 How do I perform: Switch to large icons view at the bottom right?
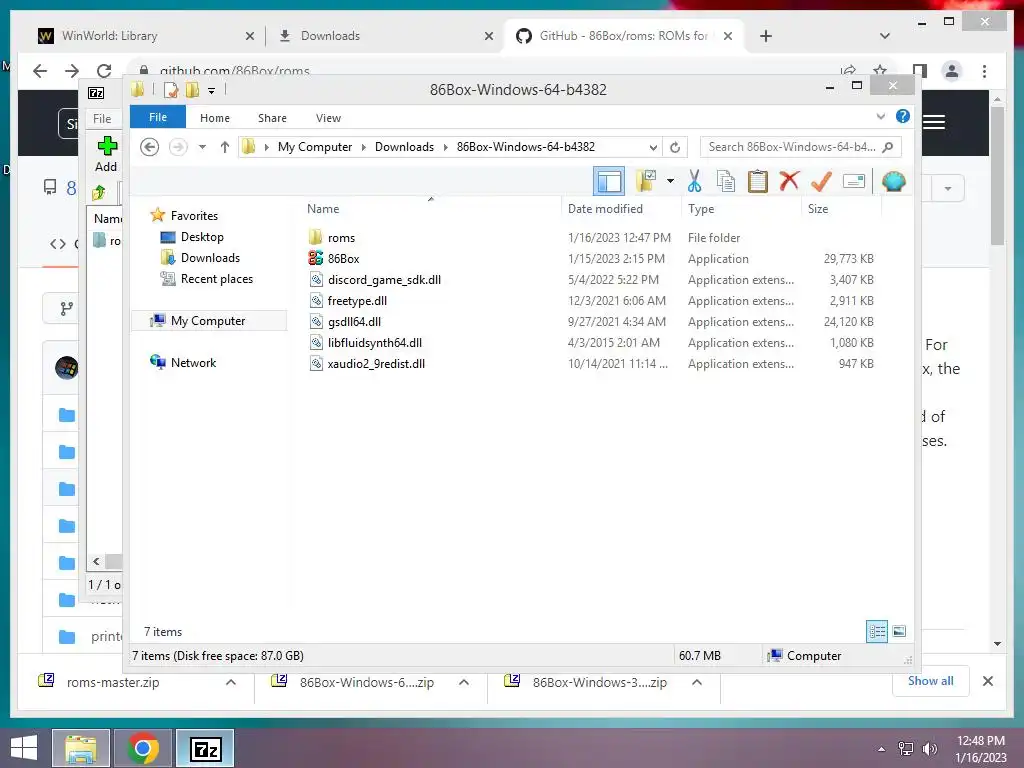click(899, 631)
